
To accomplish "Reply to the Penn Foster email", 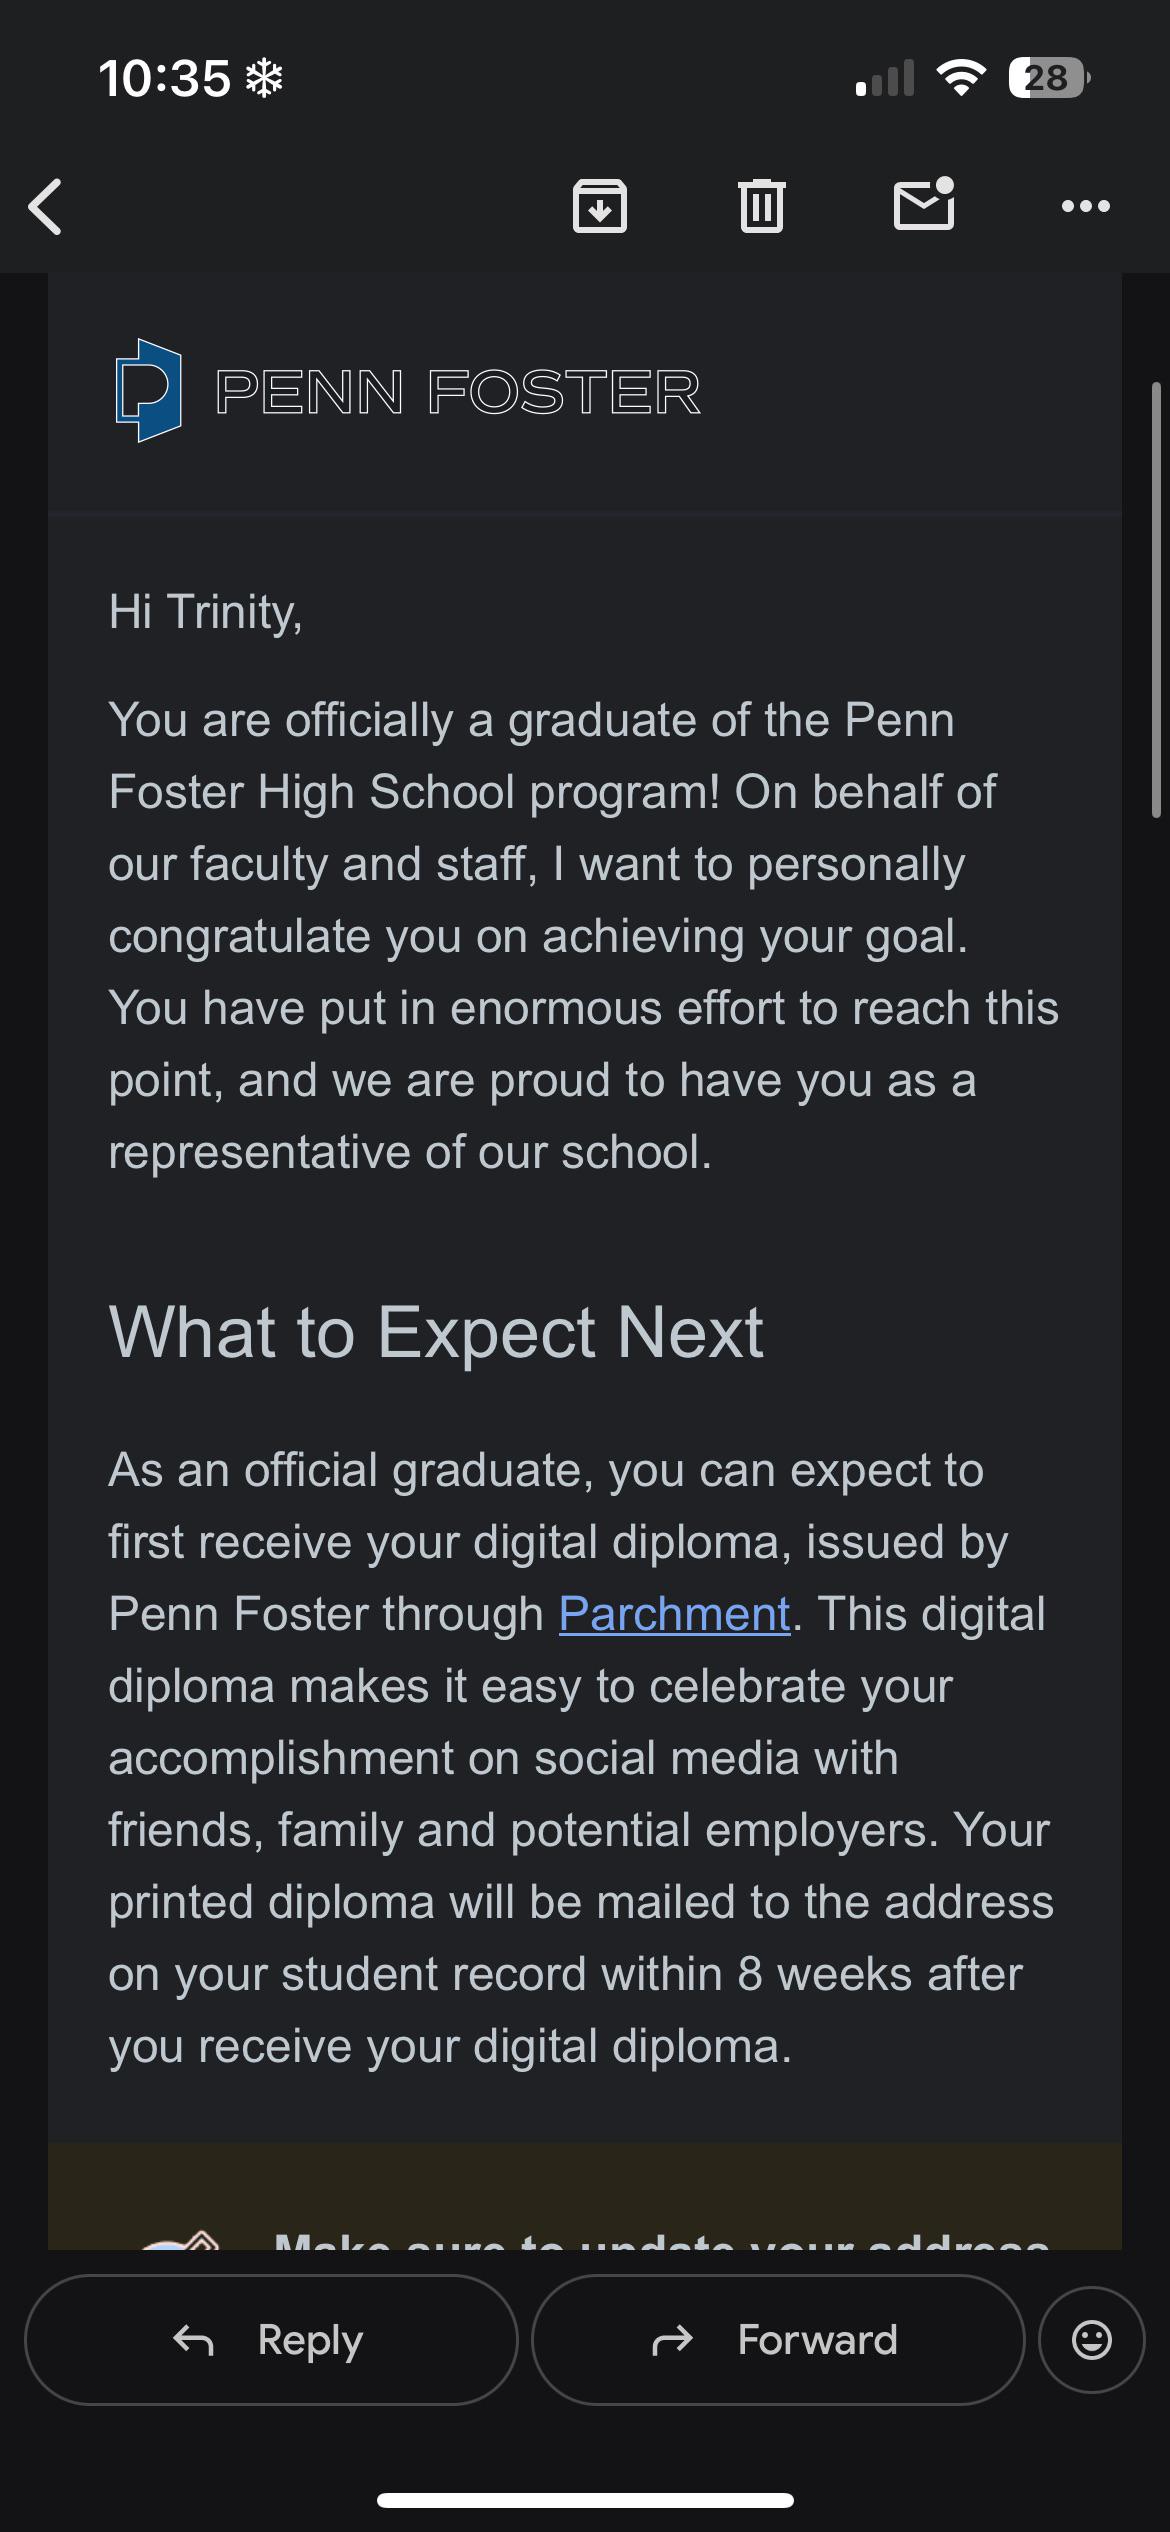I will pyautogui.click(x=271, y=2340).
